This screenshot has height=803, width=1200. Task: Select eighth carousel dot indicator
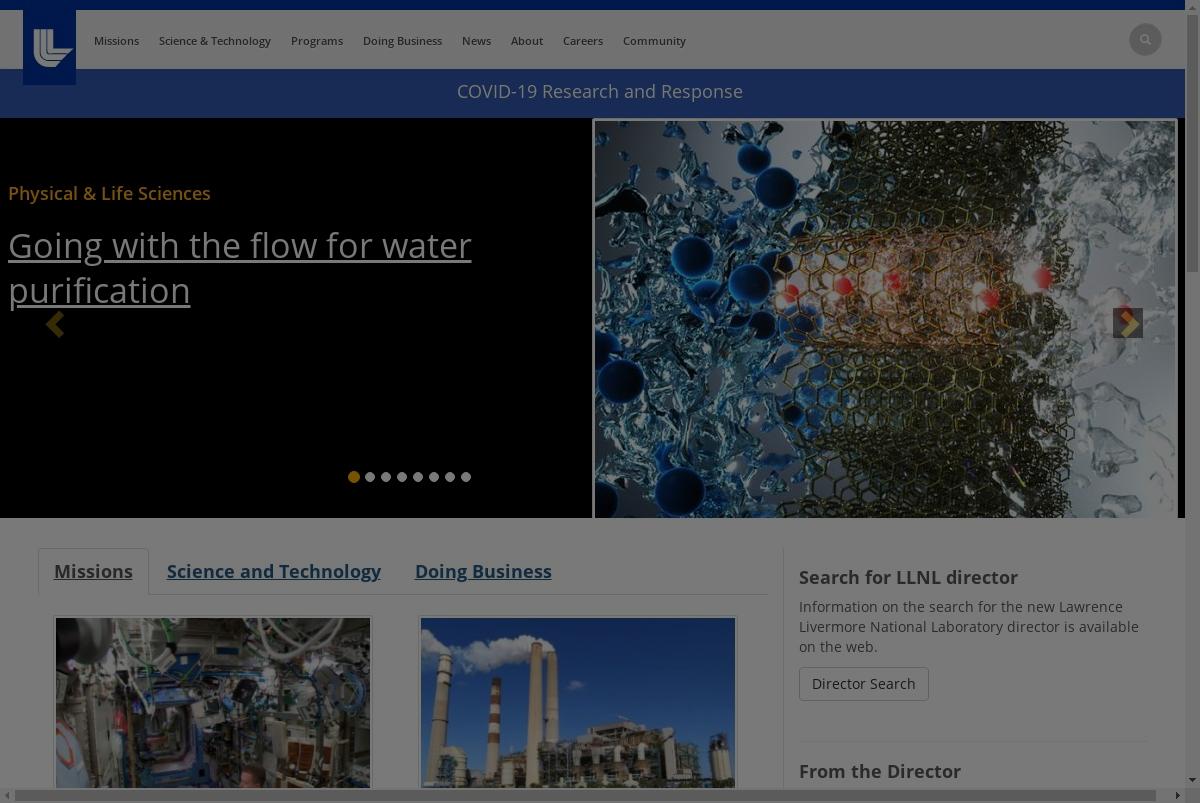click(x=466, y=477)
